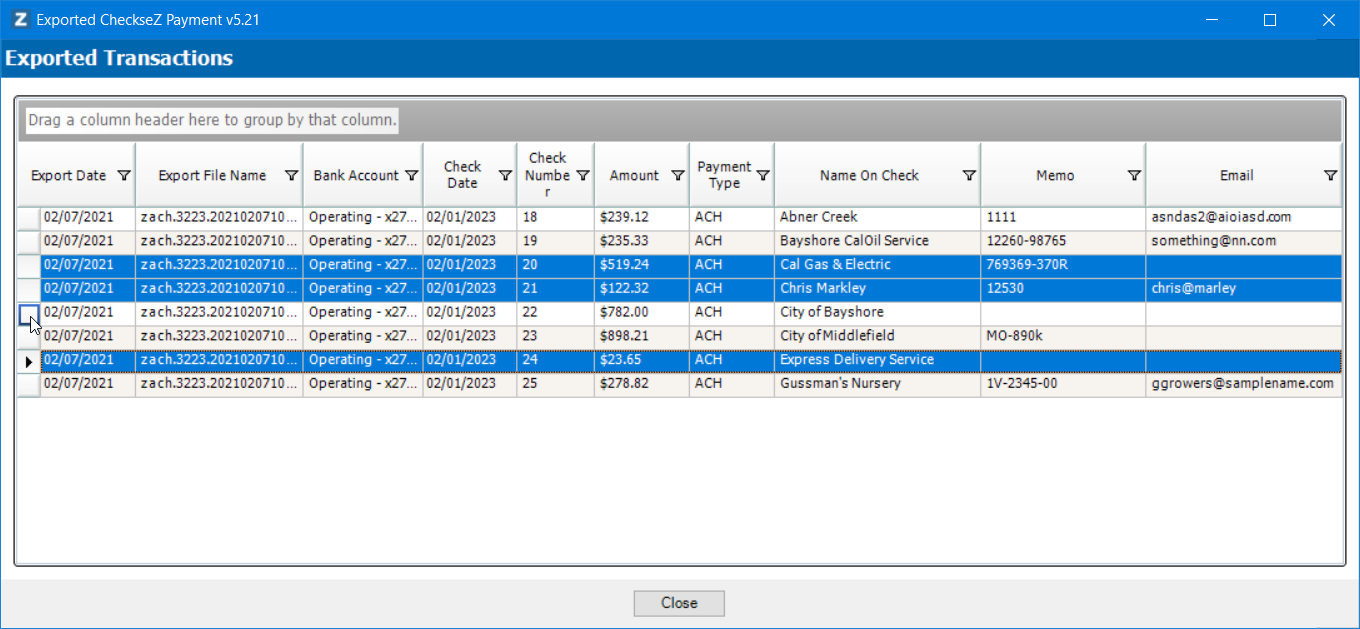Click the $782.00 amount cell

[642, 312]
